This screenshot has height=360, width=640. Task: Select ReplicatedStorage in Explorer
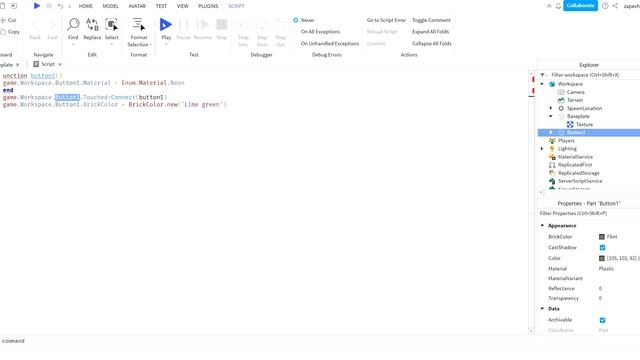578,173
